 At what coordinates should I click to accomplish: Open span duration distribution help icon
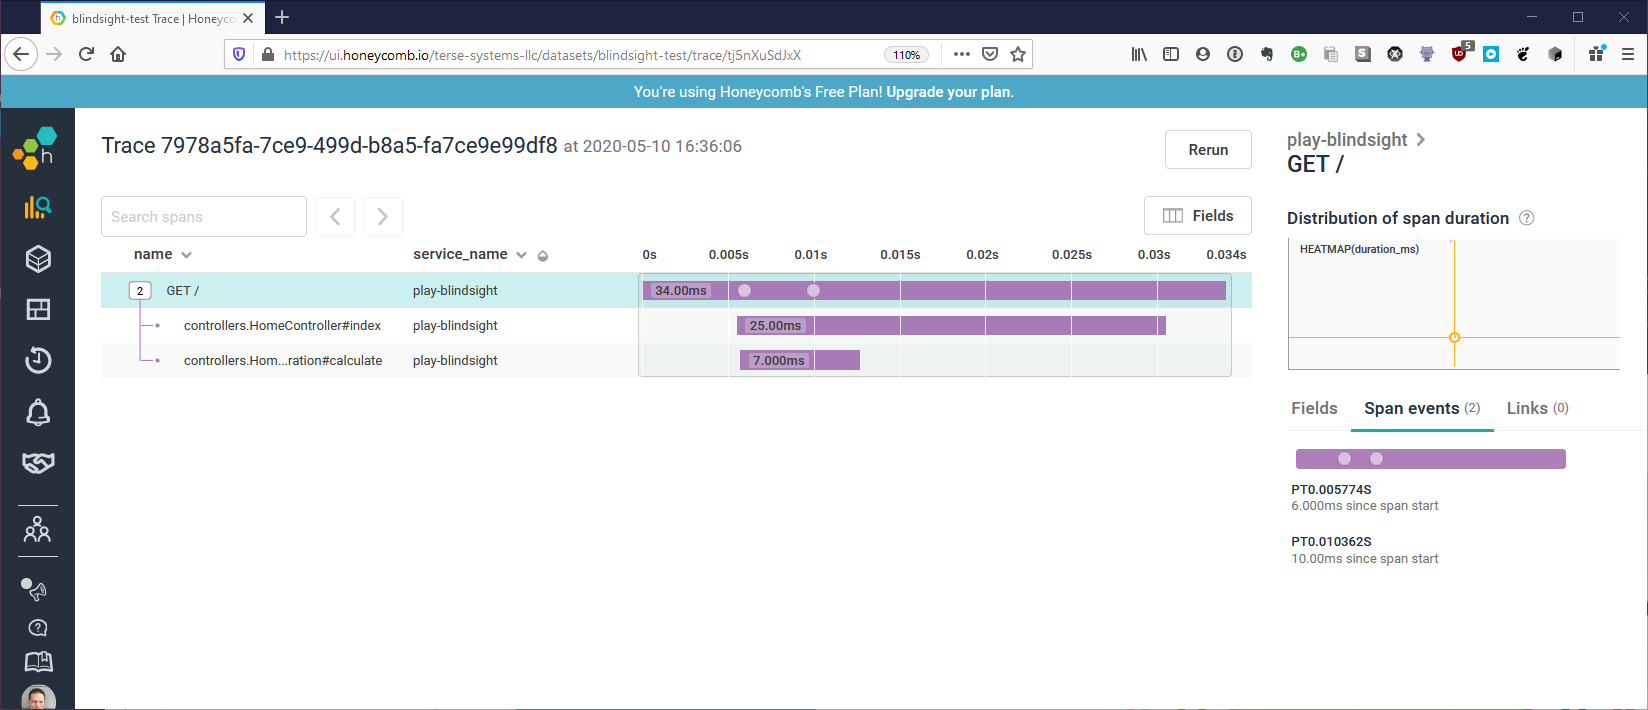(x=1527, y=218)
